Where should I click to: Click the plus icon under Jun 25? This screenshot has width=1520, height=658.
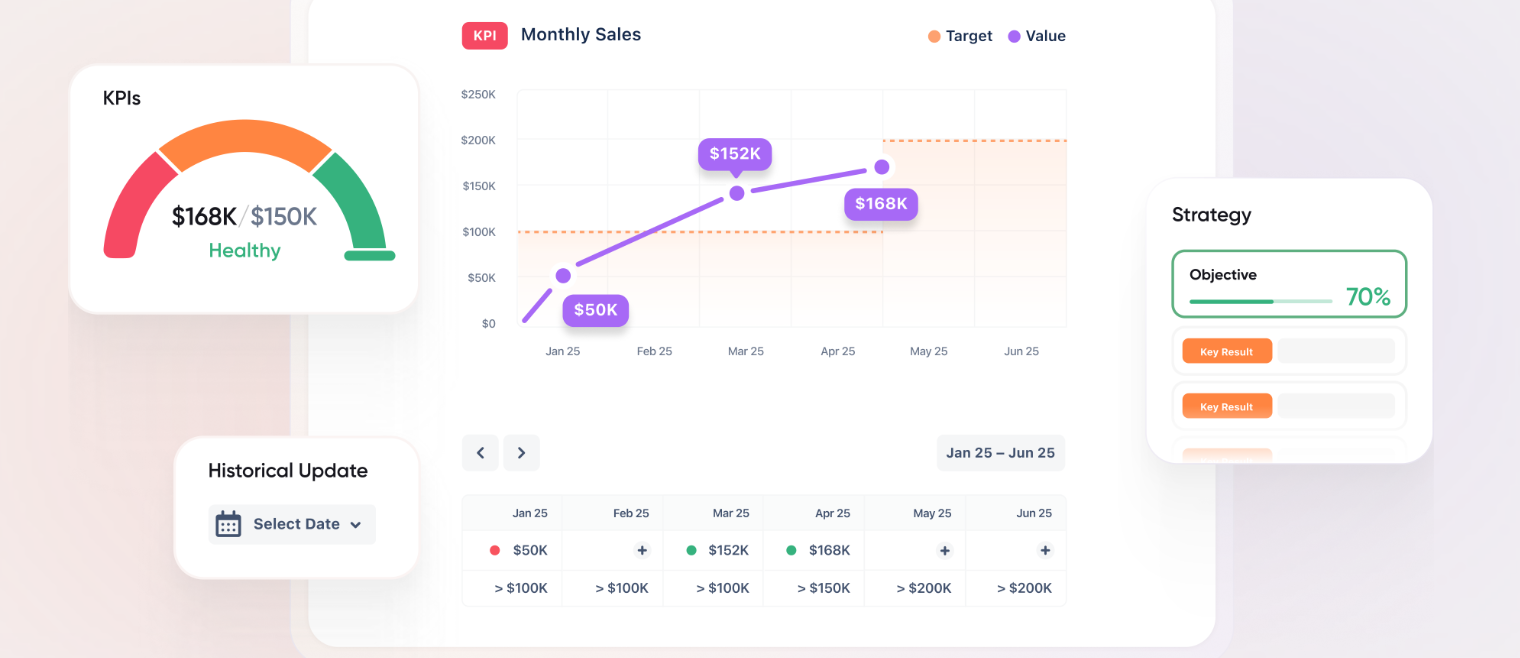(1044, 550)
